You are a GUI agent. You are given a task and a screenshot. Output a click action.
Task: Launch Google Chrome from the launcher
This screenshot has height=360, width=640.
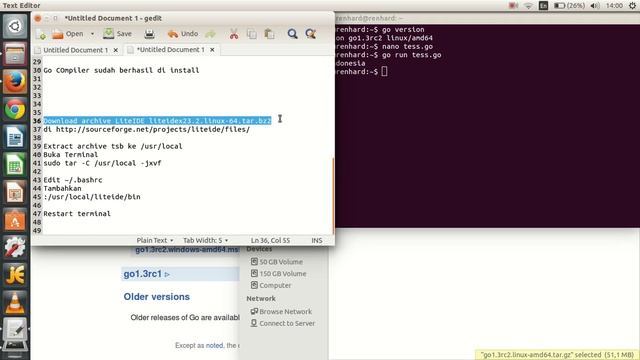15,109
